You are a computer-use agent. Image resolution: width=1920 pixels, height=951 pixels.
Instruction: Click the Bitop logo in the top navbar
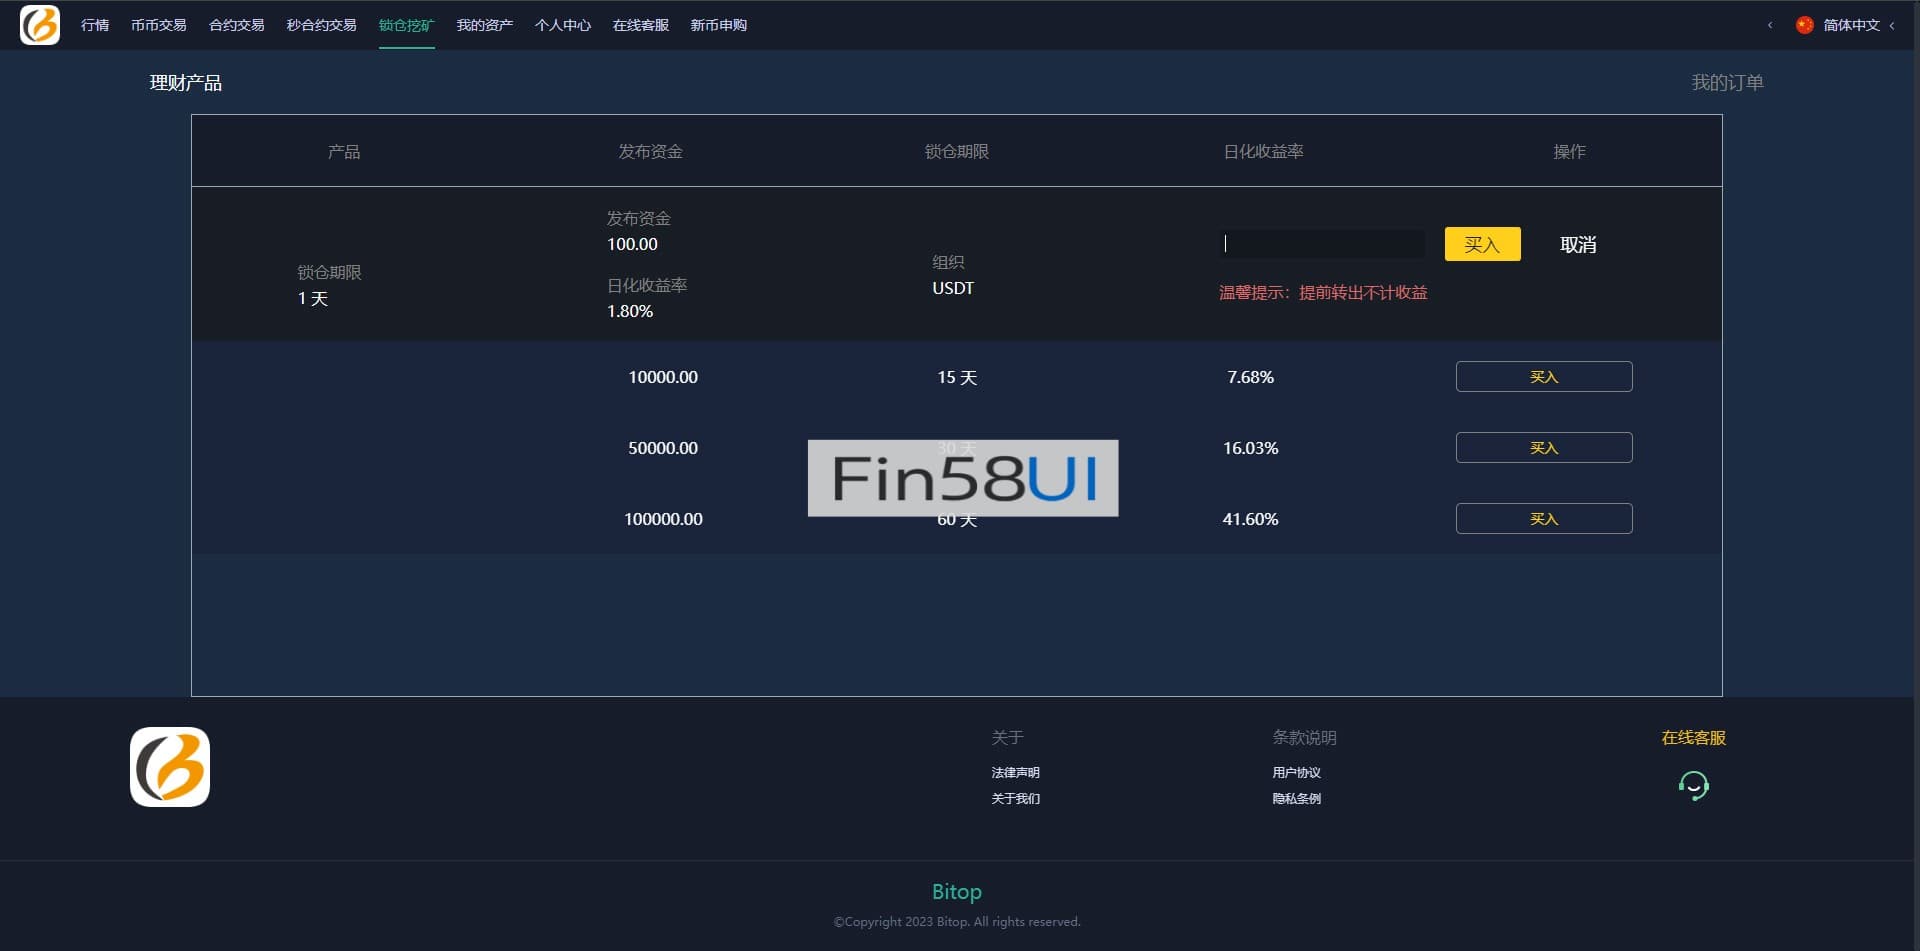click(x=40, y=25)
